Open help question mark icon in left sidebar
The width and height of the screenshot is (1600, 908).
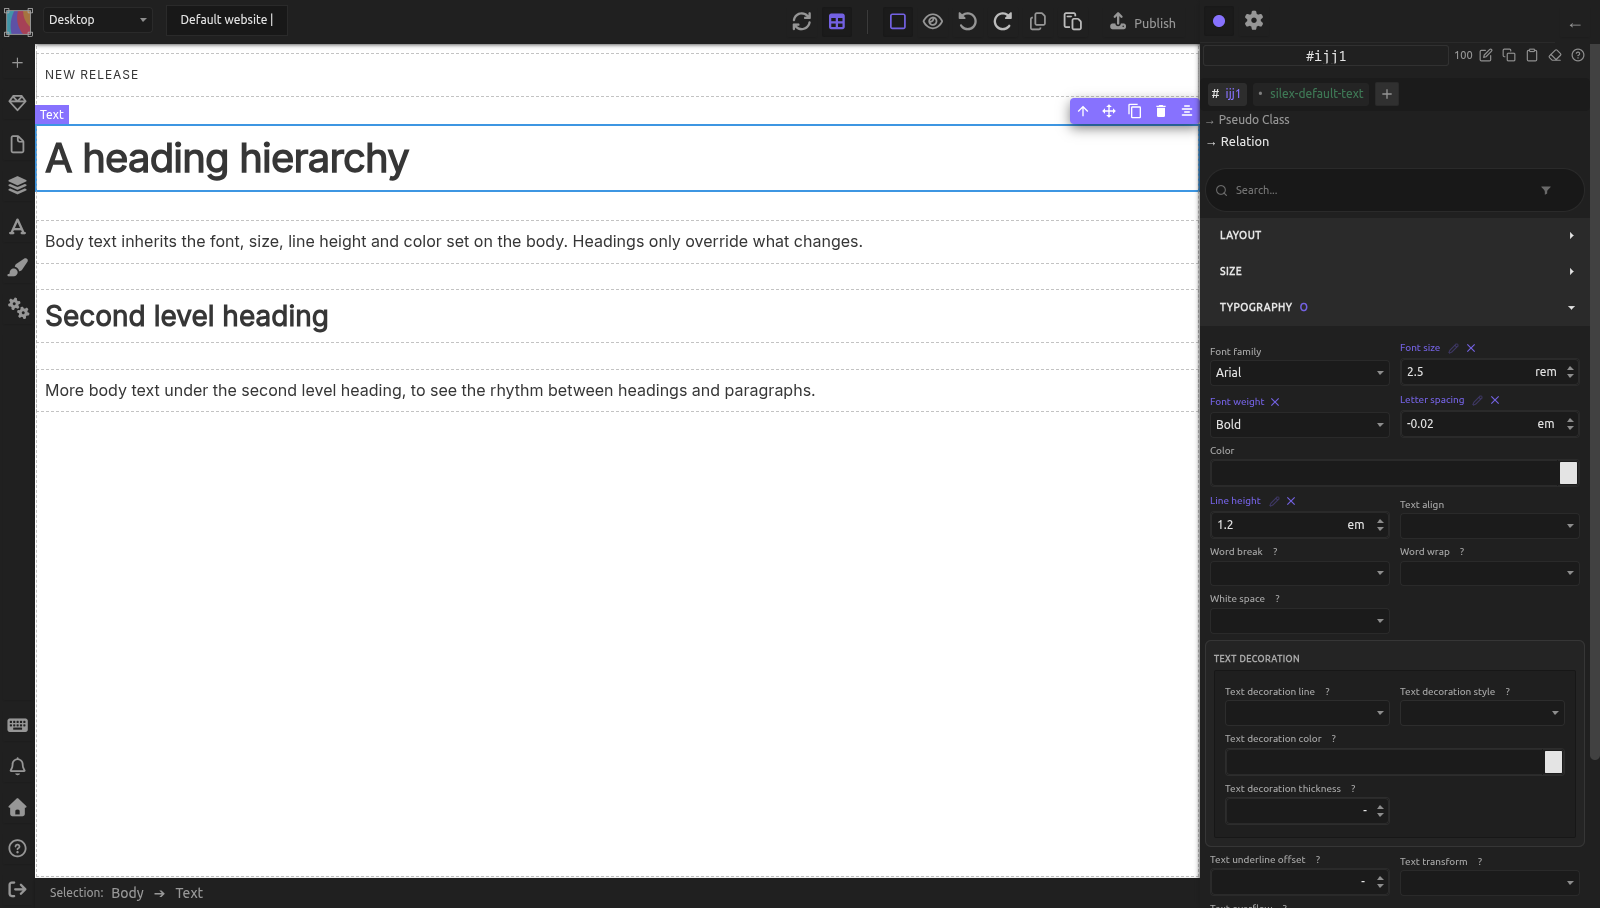pos(17,848)
